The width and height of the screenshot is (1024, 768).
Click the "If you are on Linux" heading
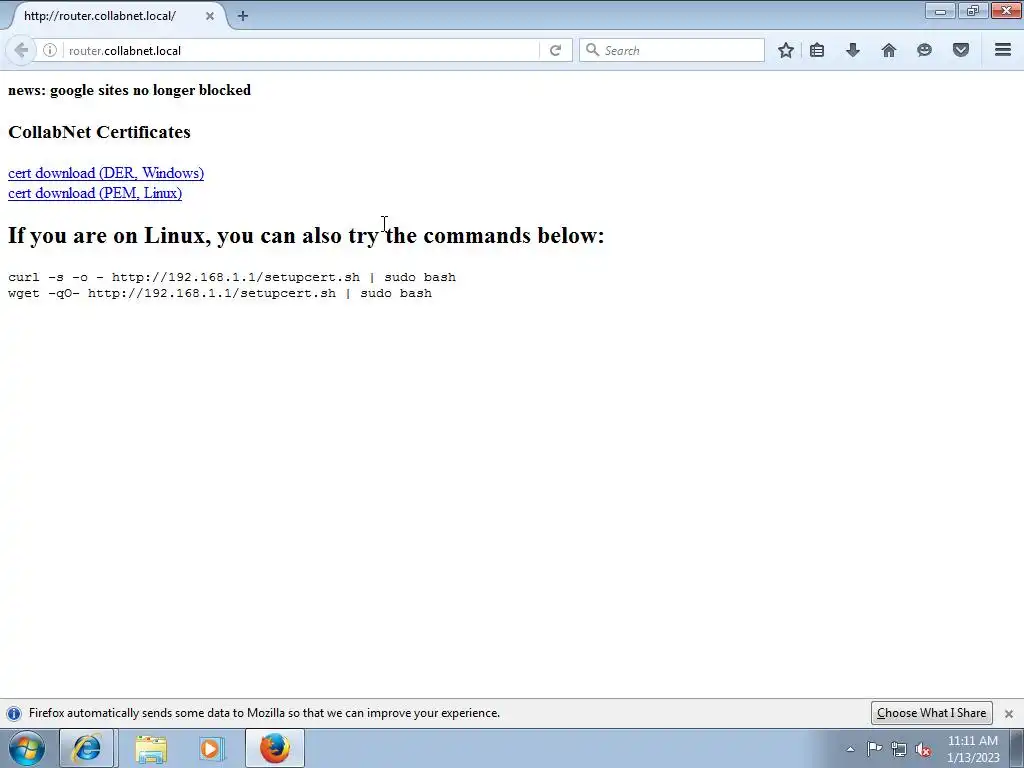pyautogui.click(x=306, y=235)
